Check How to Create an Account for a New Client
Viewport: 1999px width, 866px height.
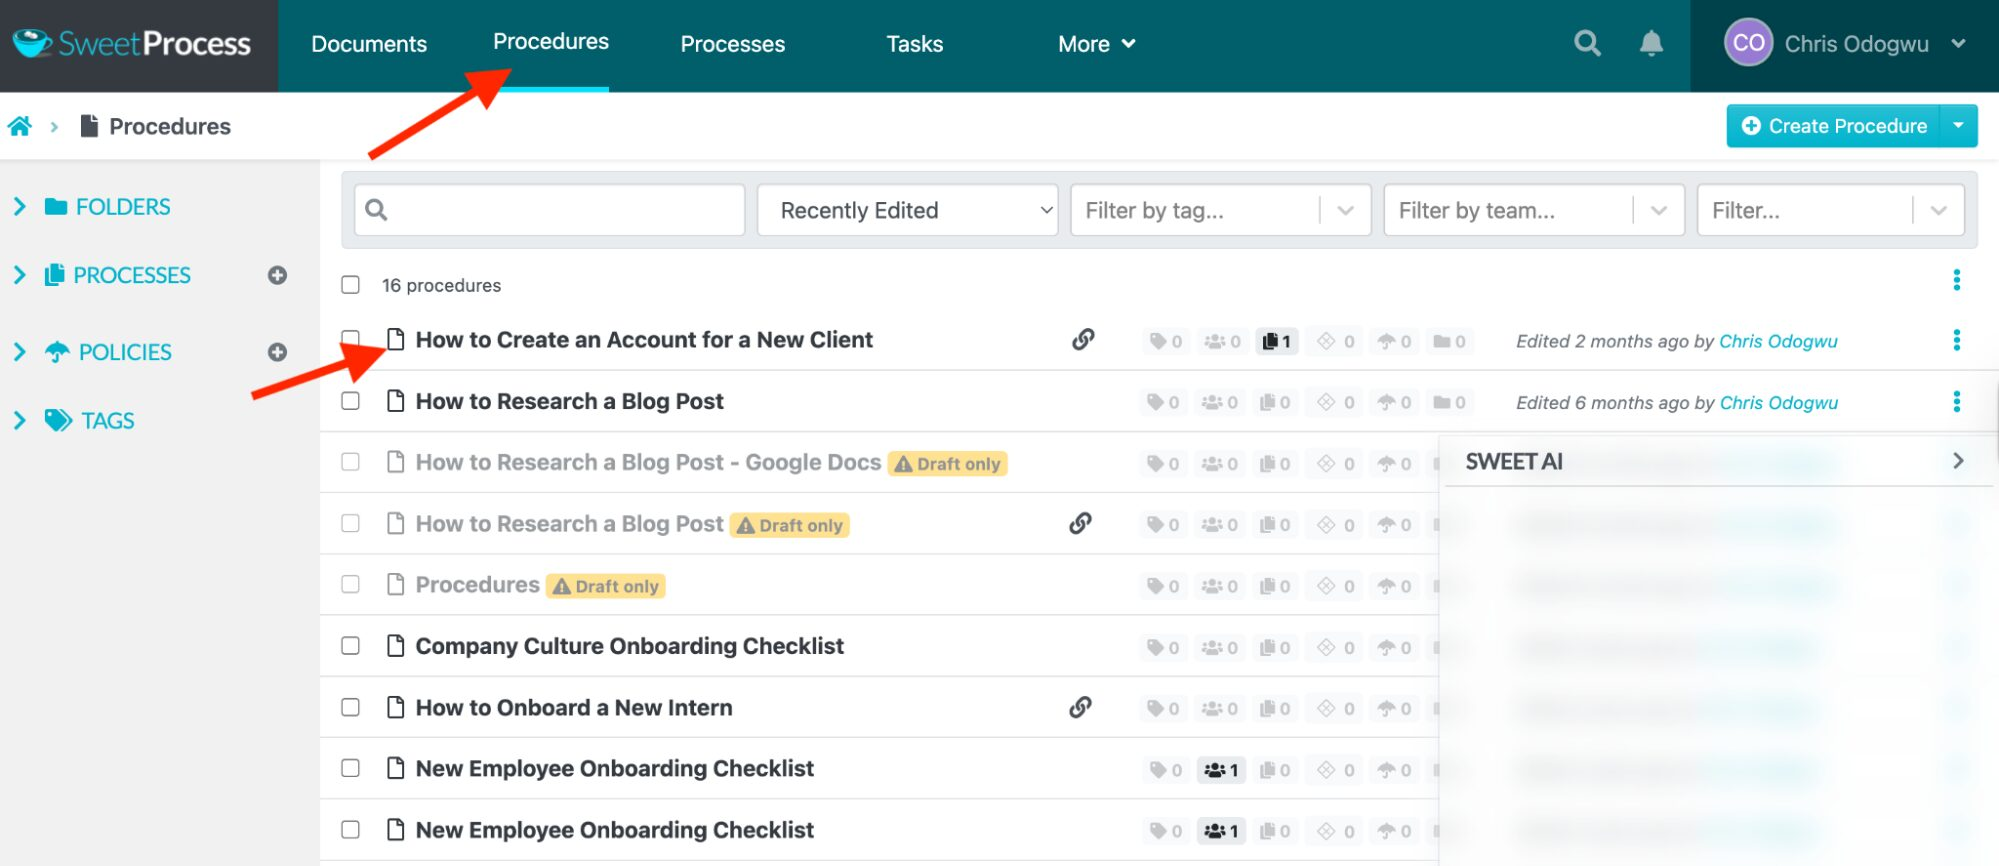point(350,339)
